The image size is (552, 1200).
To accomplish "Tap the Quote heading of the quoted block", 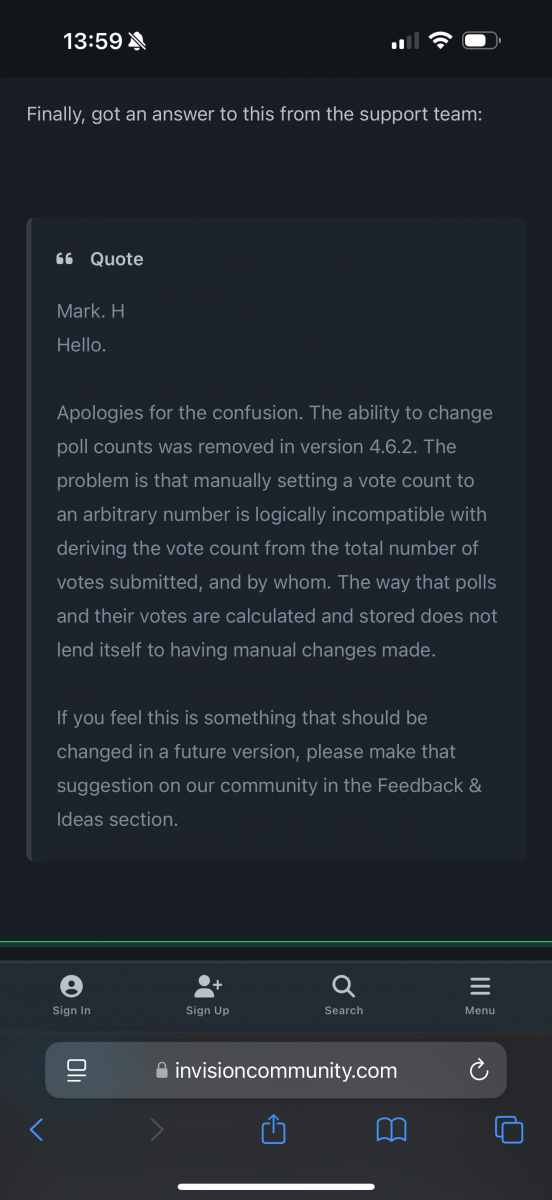I will [x=117, y=259].
